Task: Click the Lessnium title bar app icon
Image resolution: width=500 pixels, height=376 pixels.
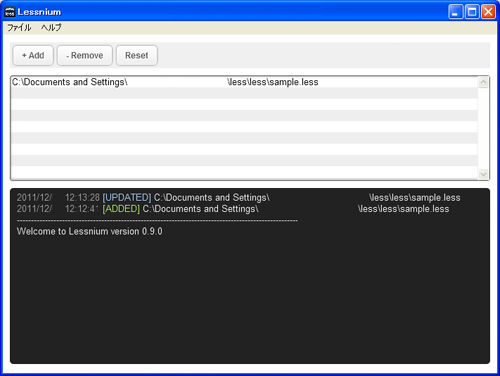Action: coord(10,12)
